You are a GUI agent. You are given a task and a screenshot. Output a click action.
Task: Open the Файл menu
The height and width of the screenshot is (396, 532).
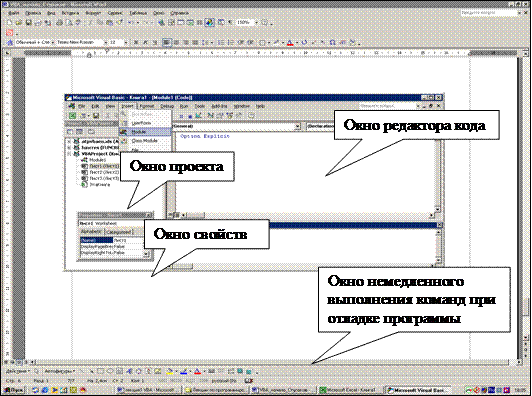coord(14,13)
